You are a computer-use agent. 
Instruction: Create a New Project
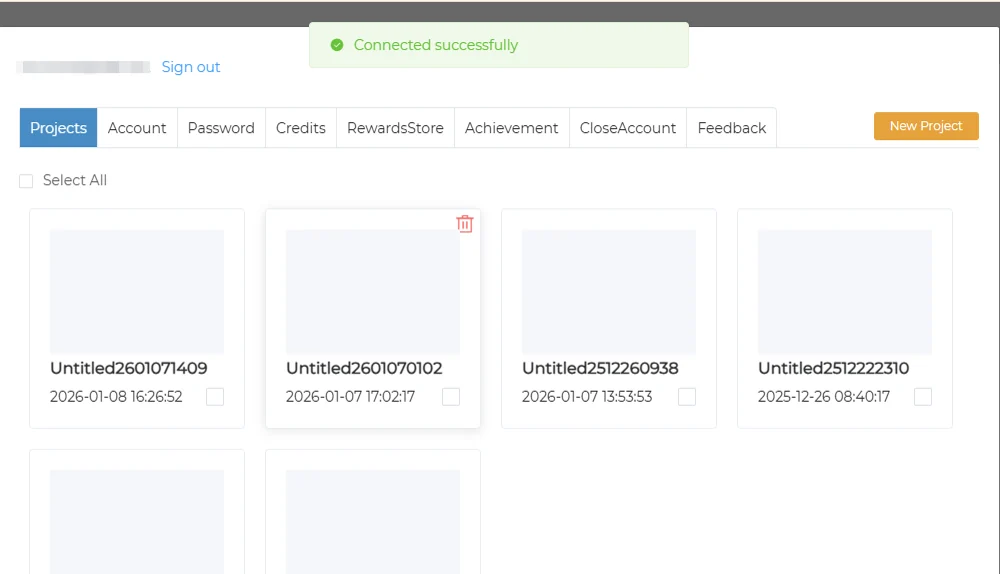point(926,126)
